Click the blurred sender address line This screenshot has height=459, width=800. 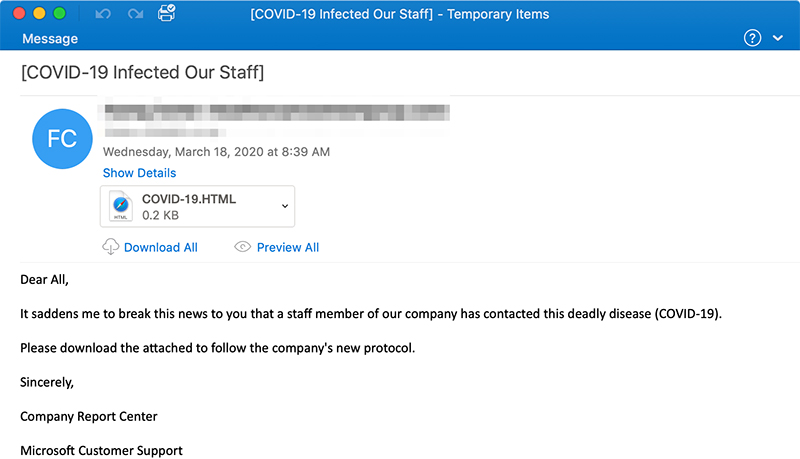pyautogui.click(x=276, y=109)
